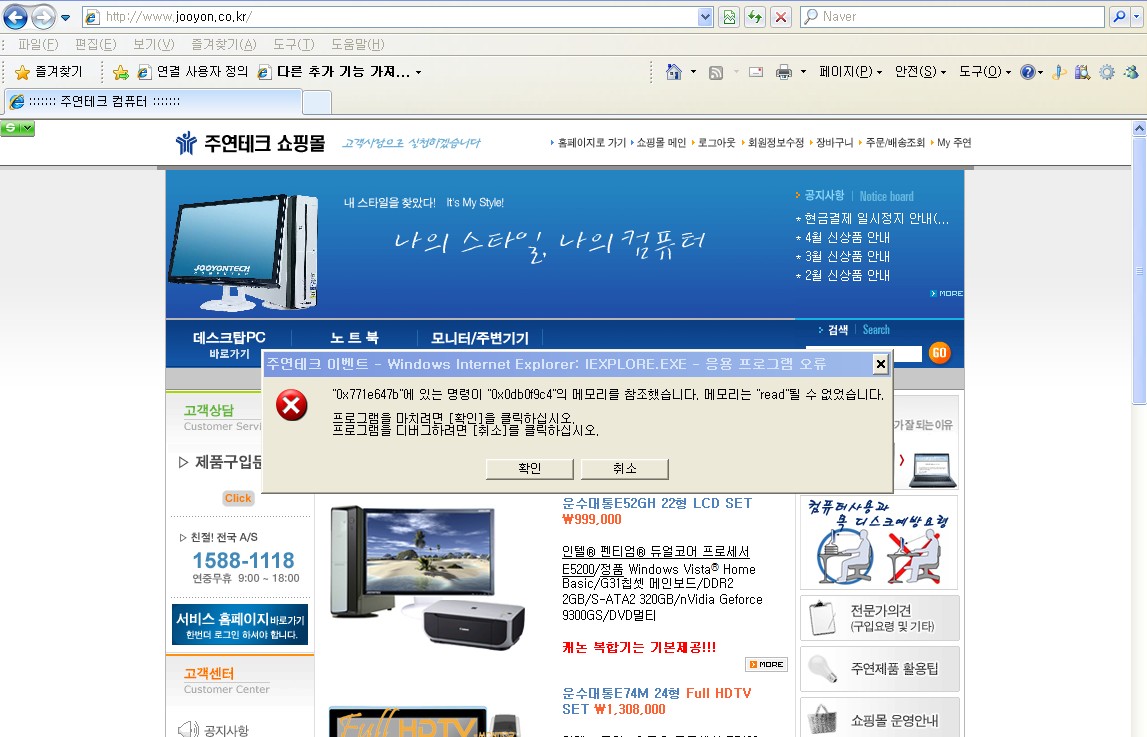Click the read mail icon

pos(756,72)
